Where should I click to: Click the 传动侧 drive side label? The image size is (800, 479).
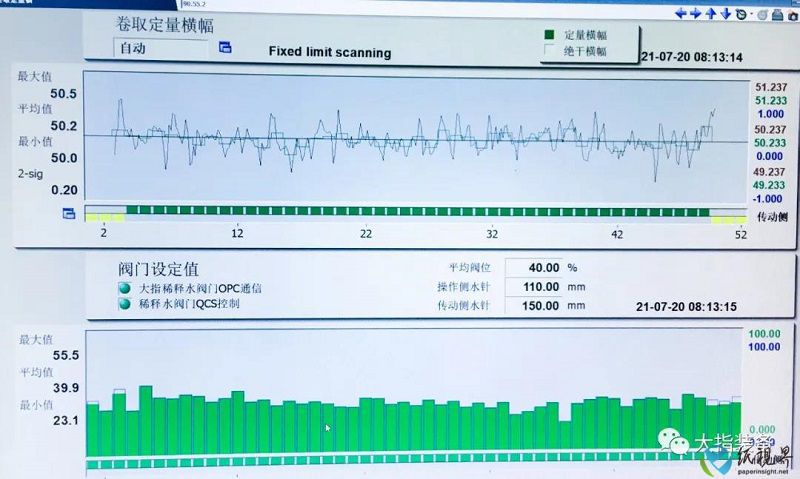pos(771,217)
